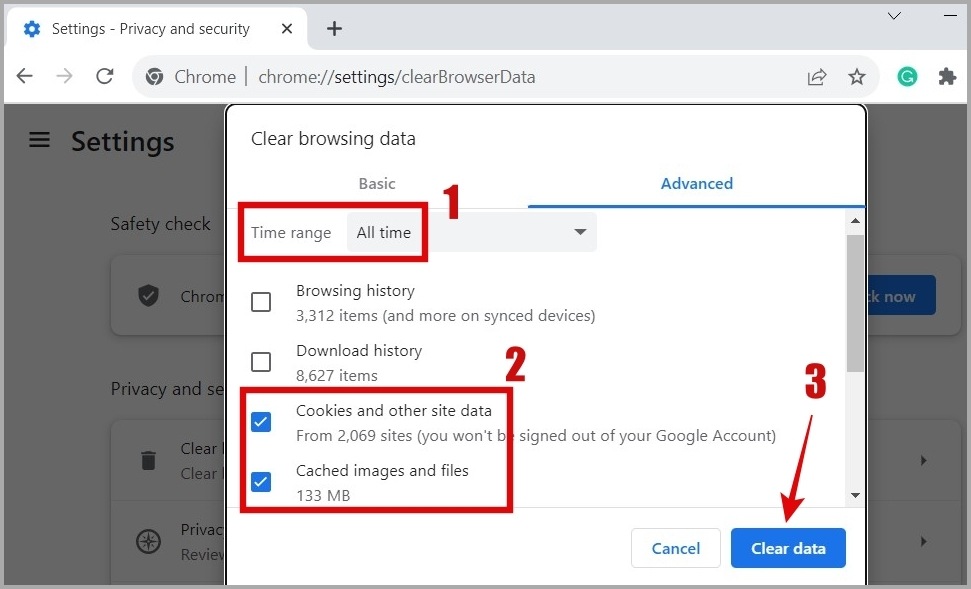Open a new tab with plus button
971x589 pixels.
point(334,28)
